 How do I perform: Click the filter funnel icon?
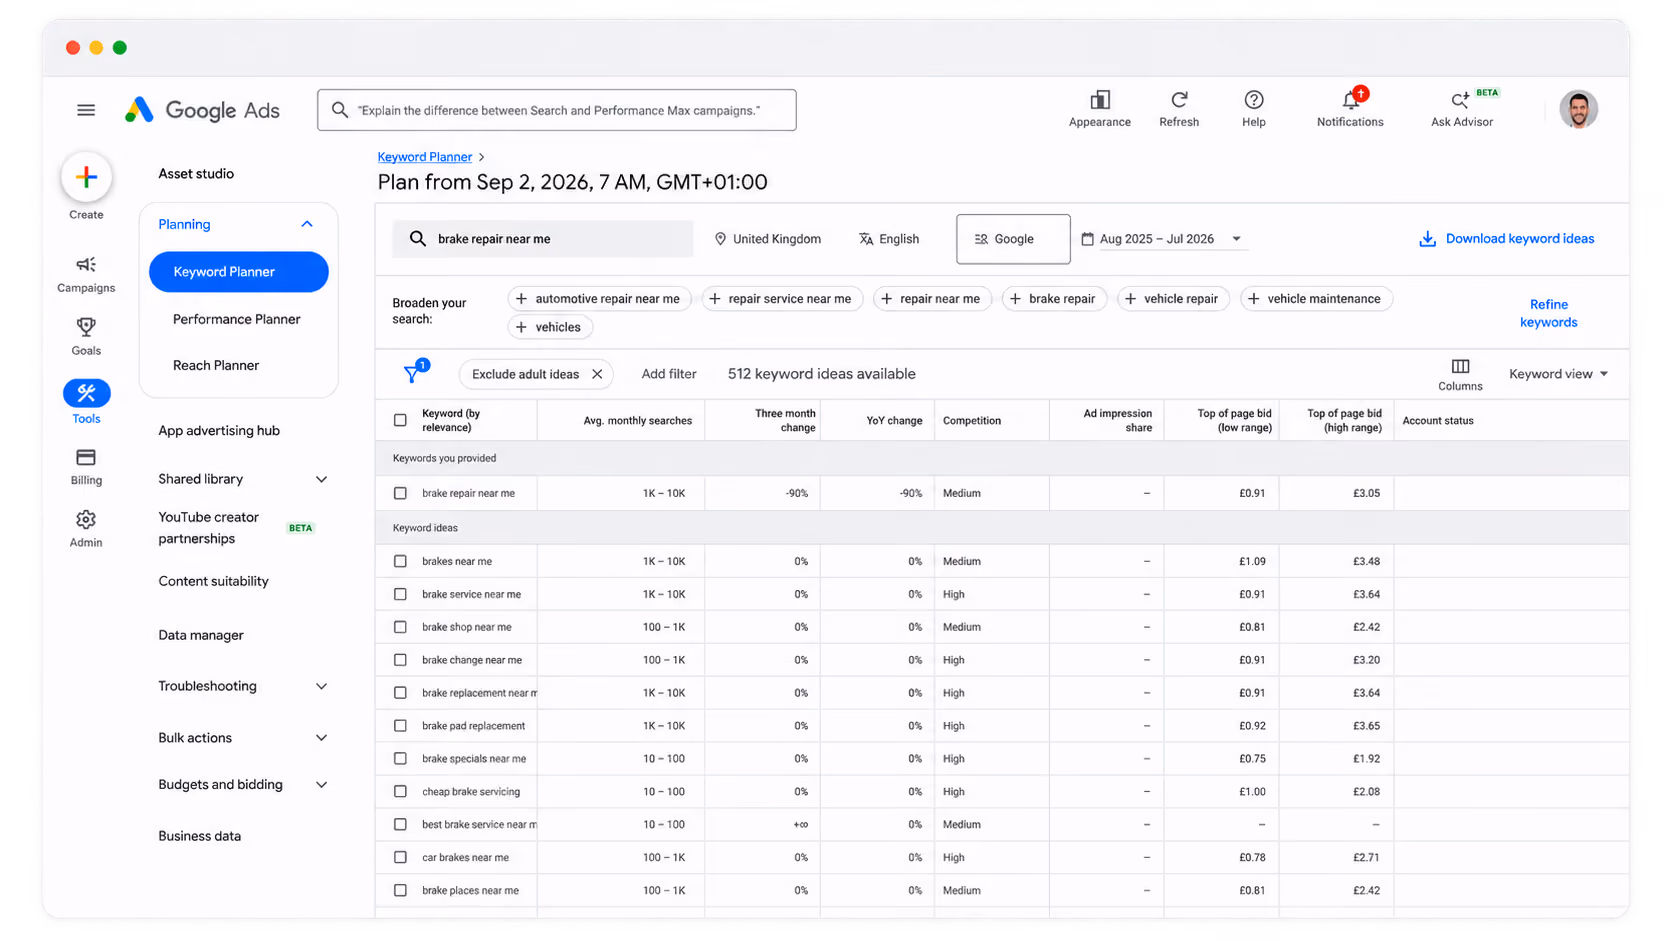[412, 374]
